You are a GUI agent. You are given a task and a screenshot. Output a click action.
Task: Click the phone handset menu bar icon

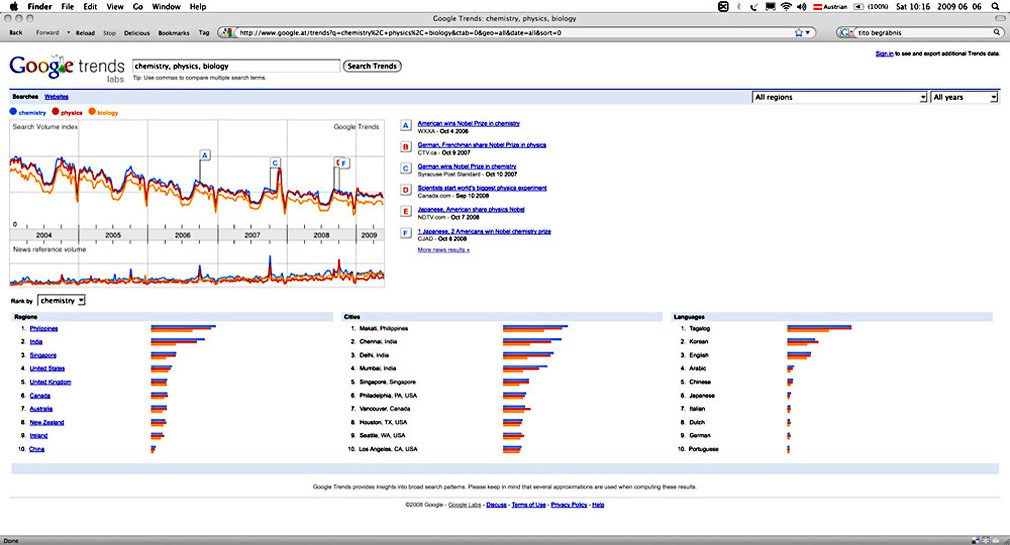[x=754, y=6]
